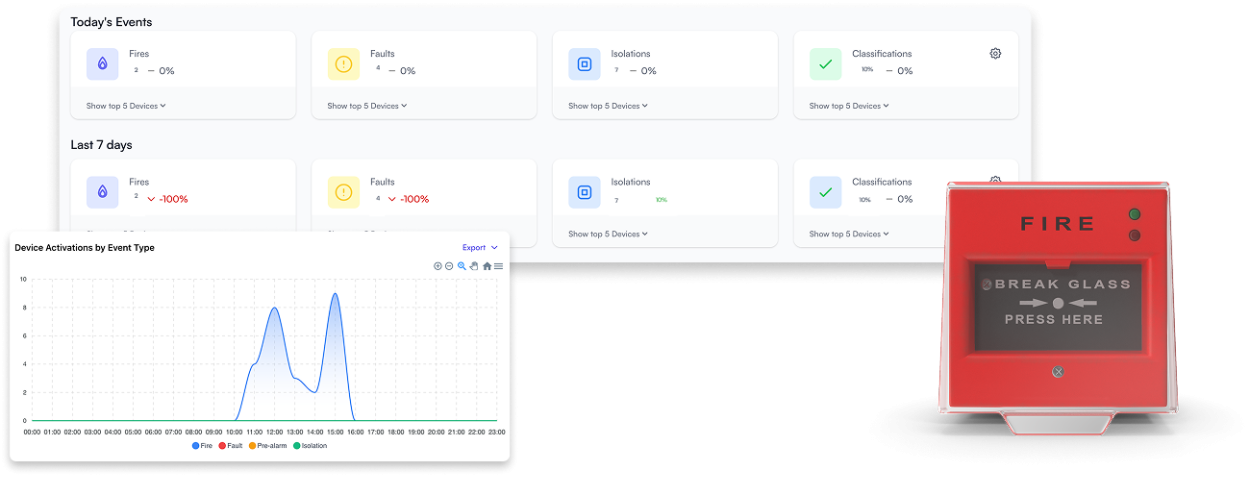The height and width of the screenshot is (495, 1250).
Task: Reset chart zoom with the home icon
Action: coord(487,266)
